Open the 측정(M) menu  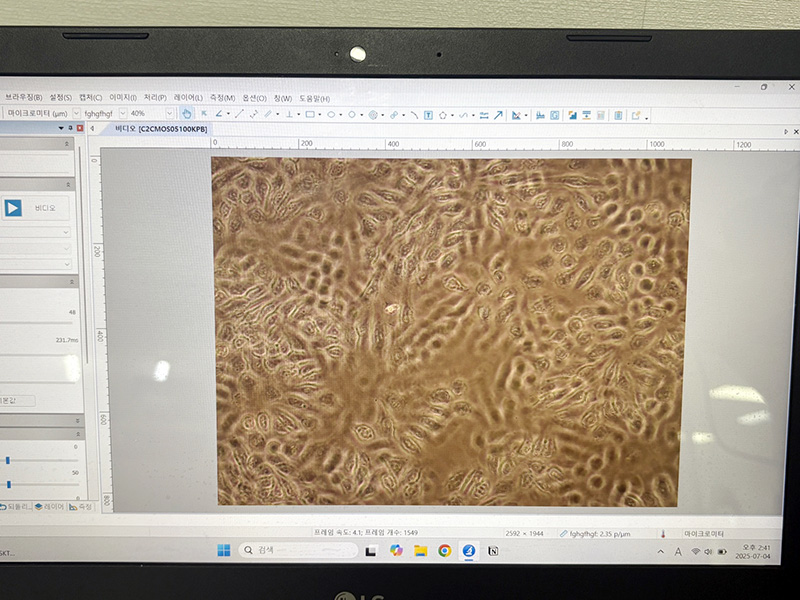click(223, 98)
